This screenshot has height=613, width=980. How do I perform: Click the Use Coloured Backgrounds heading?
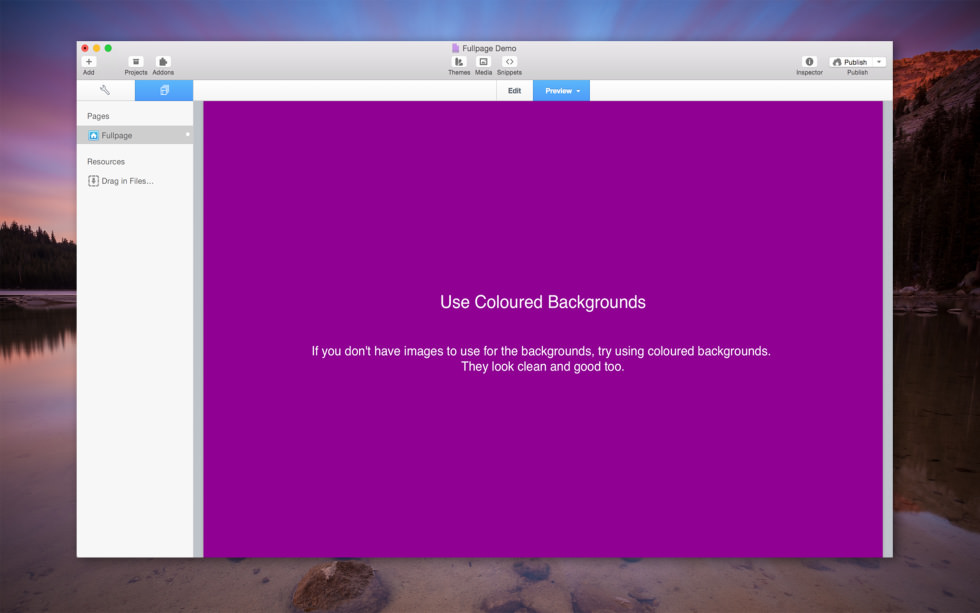point(542,302)
